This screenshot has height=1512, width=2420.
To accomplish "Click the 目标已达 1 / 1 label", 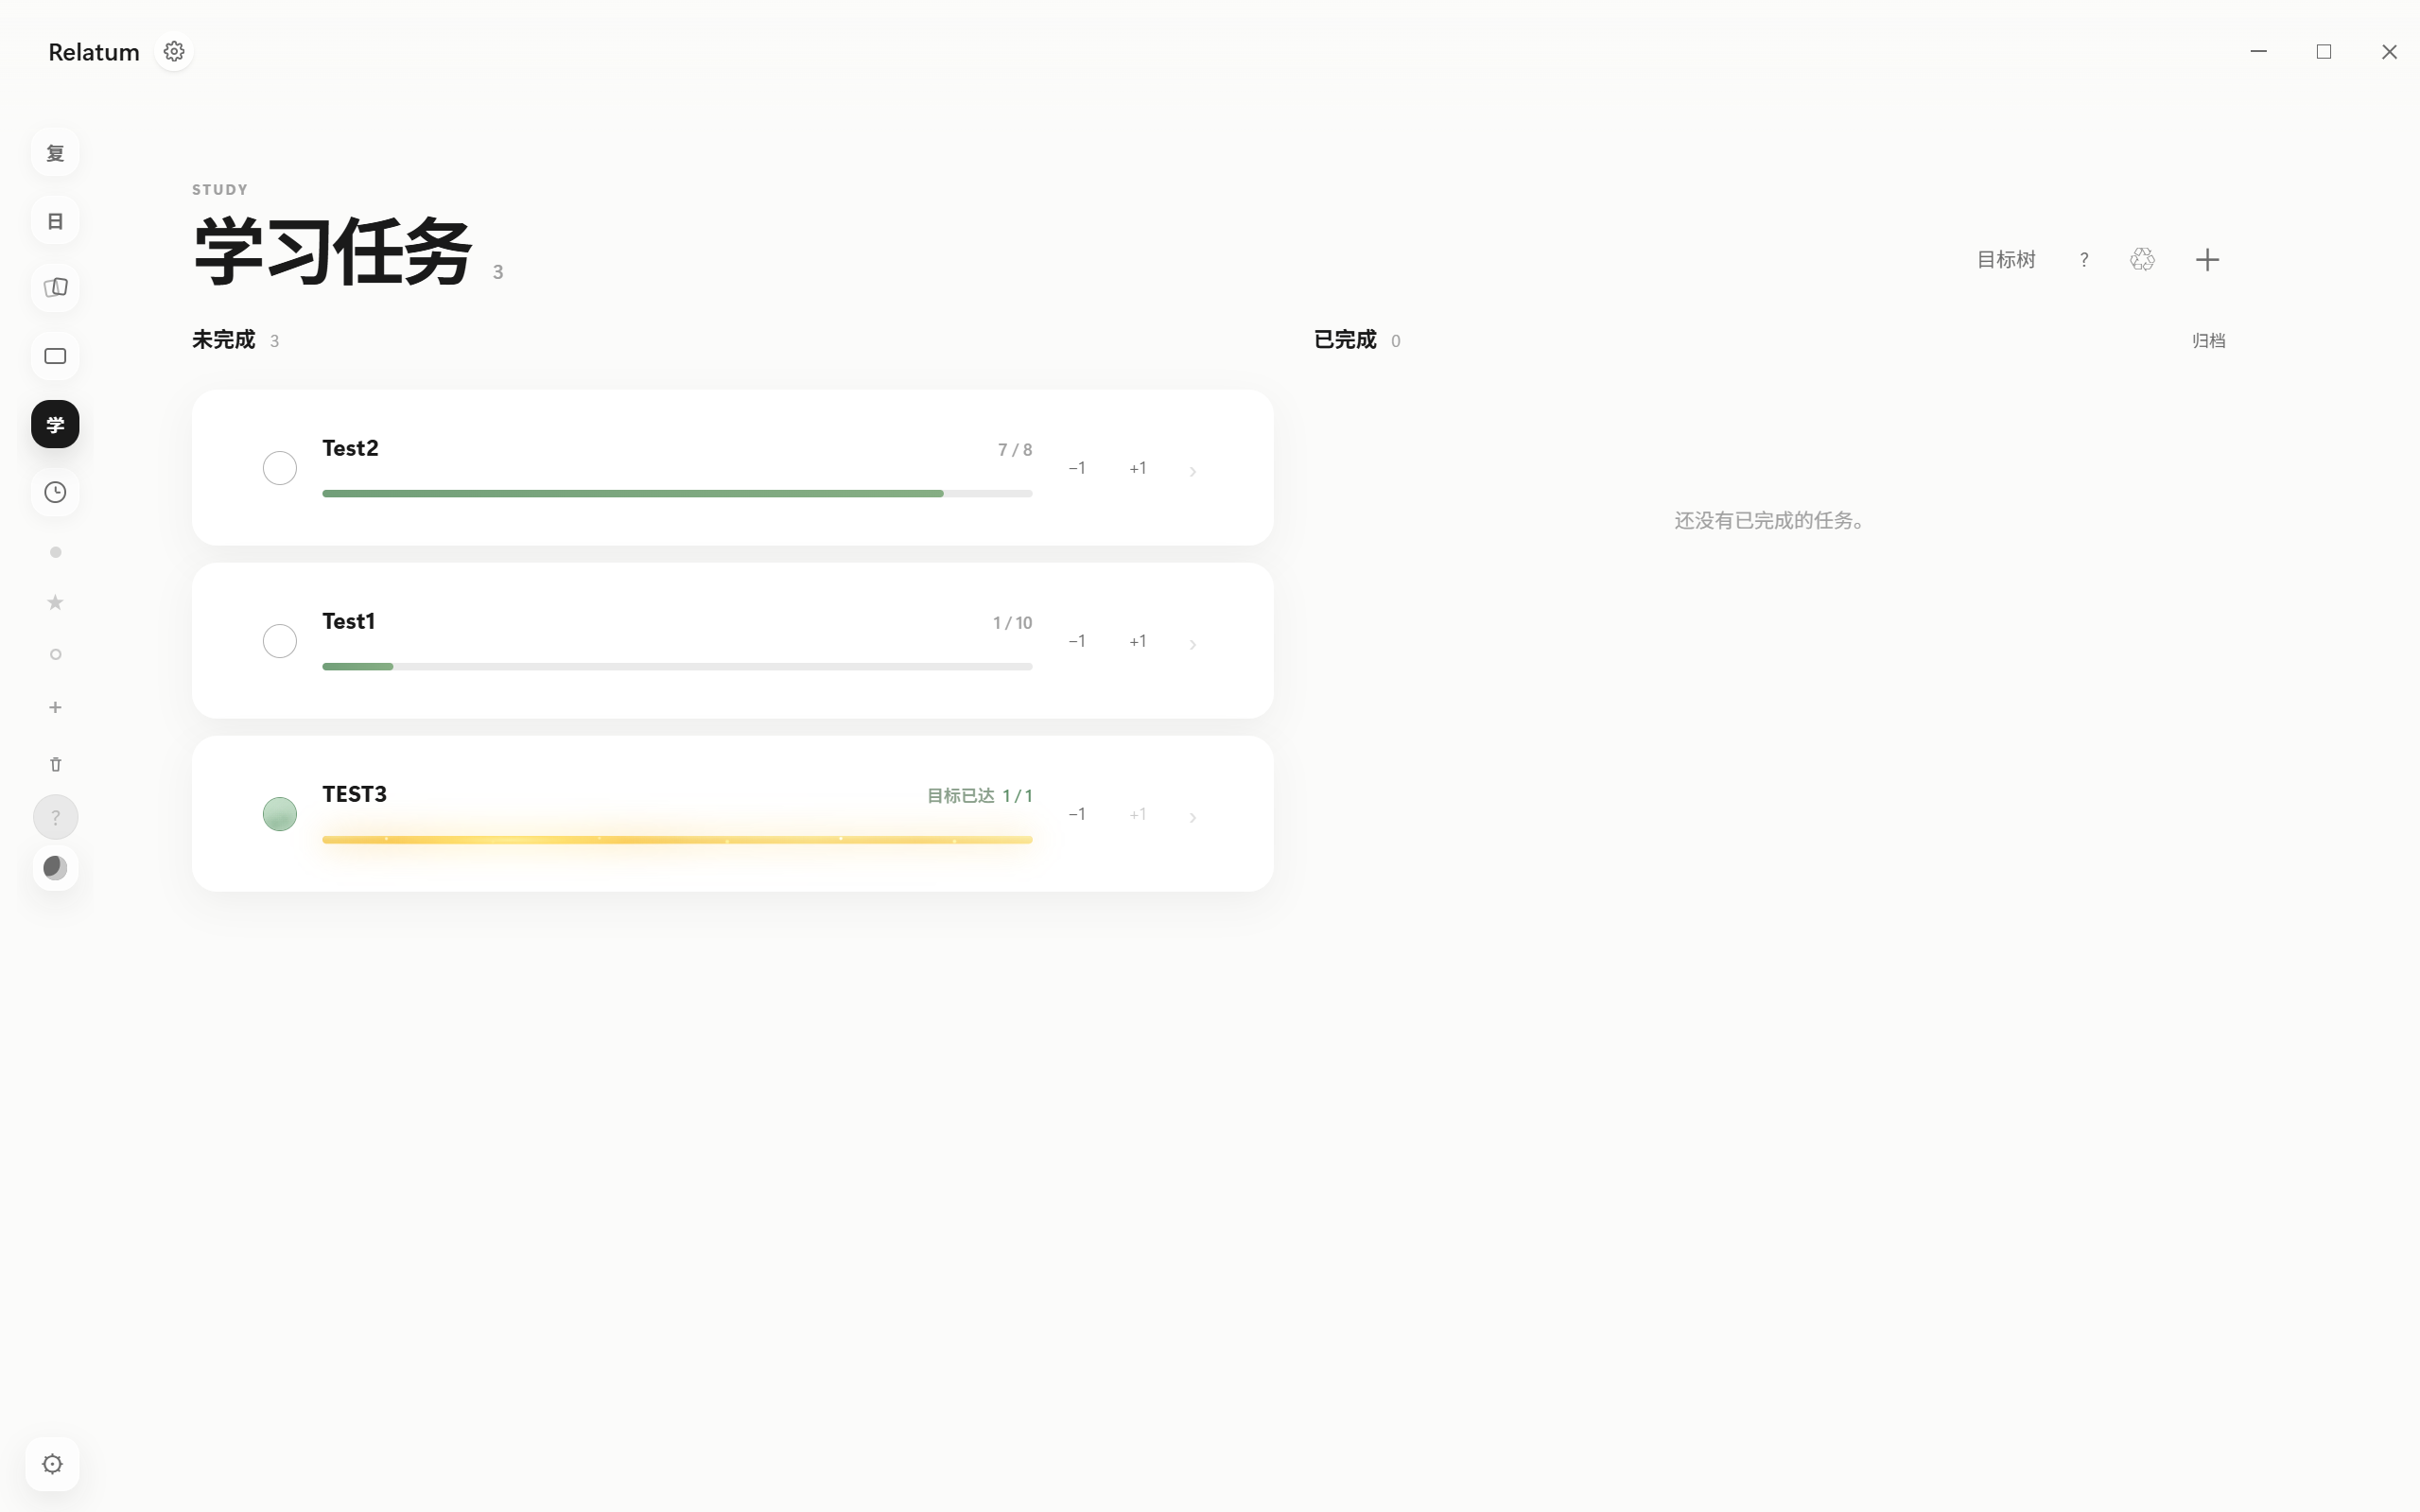I will coord(980,796).
